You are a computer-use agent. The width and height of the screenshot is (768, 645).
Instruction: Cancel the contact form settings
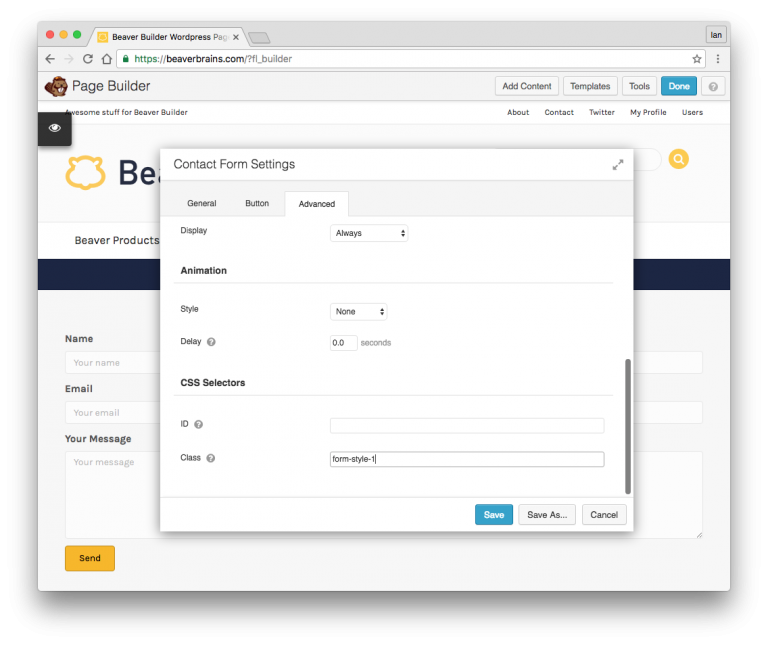point(604,515)
